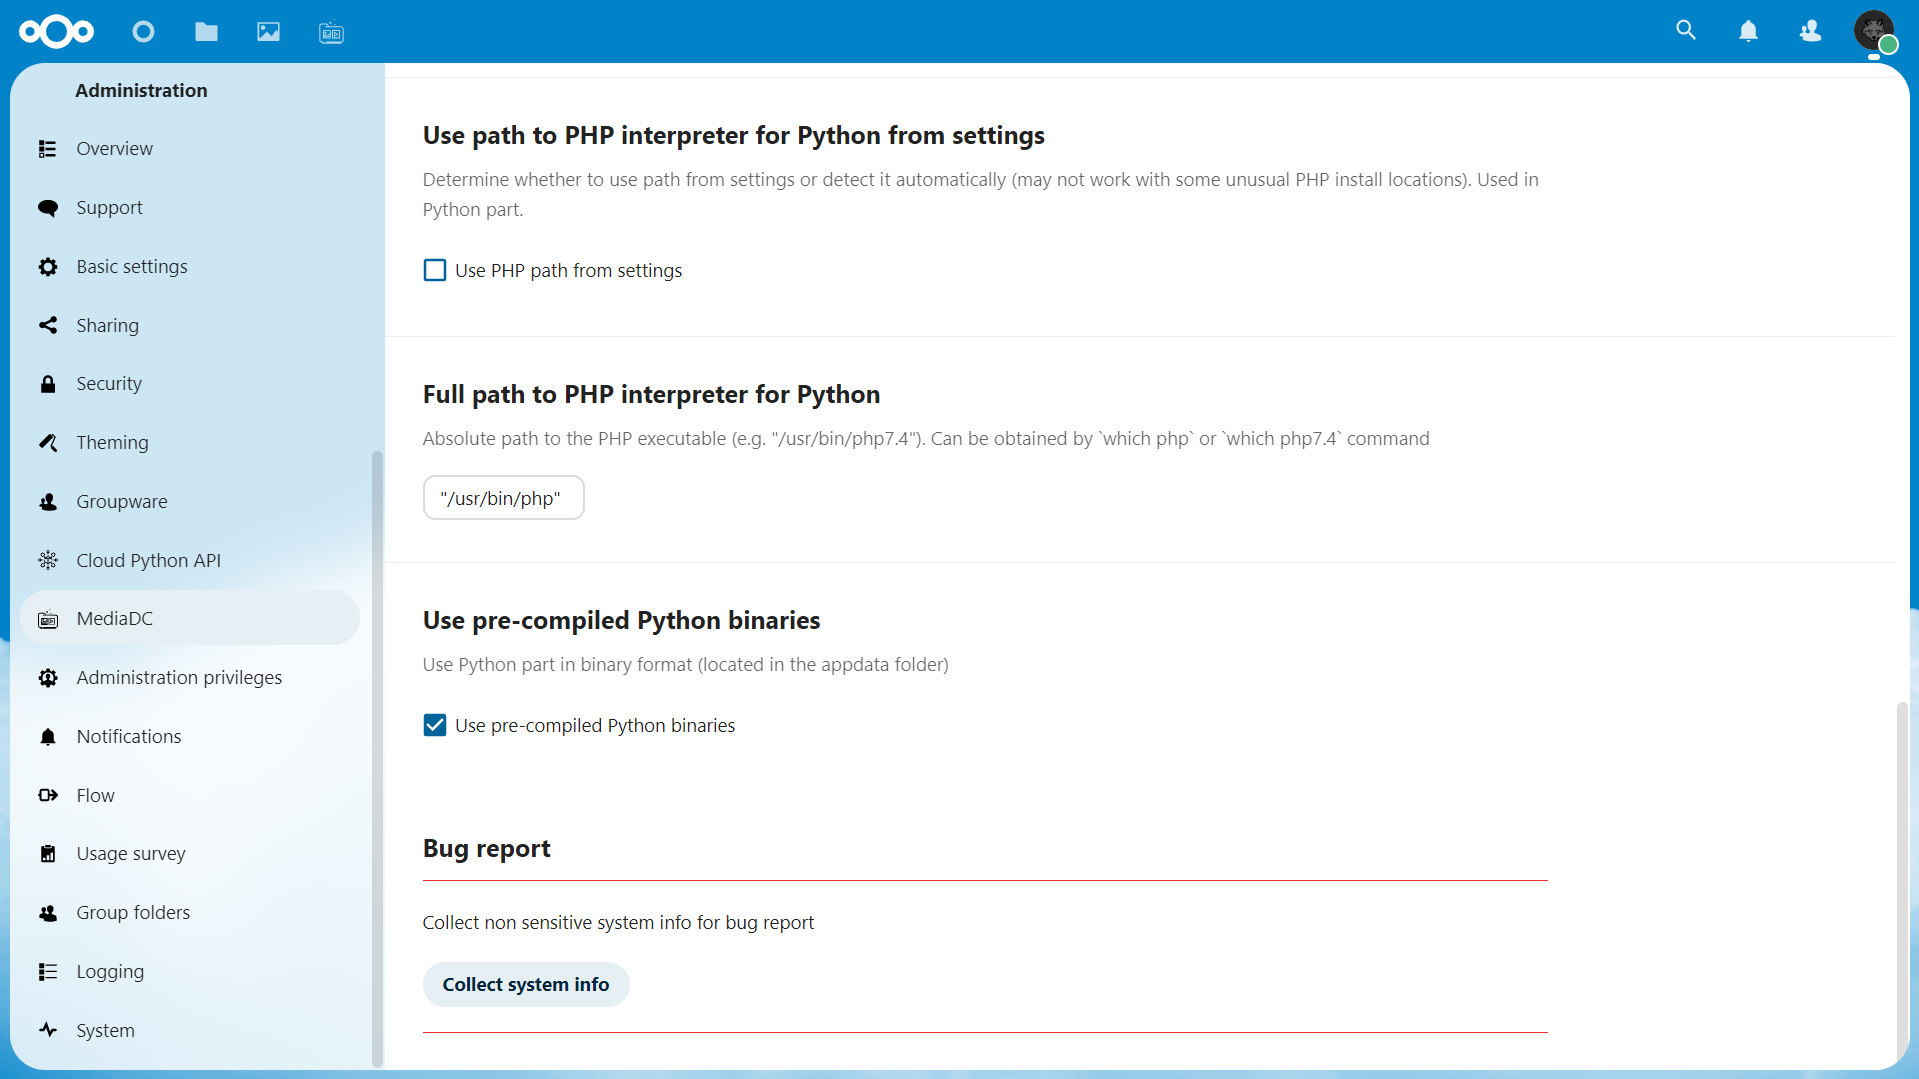Open the Dashboard app icon
The image size is (1919, 1079).
point(143,32)
